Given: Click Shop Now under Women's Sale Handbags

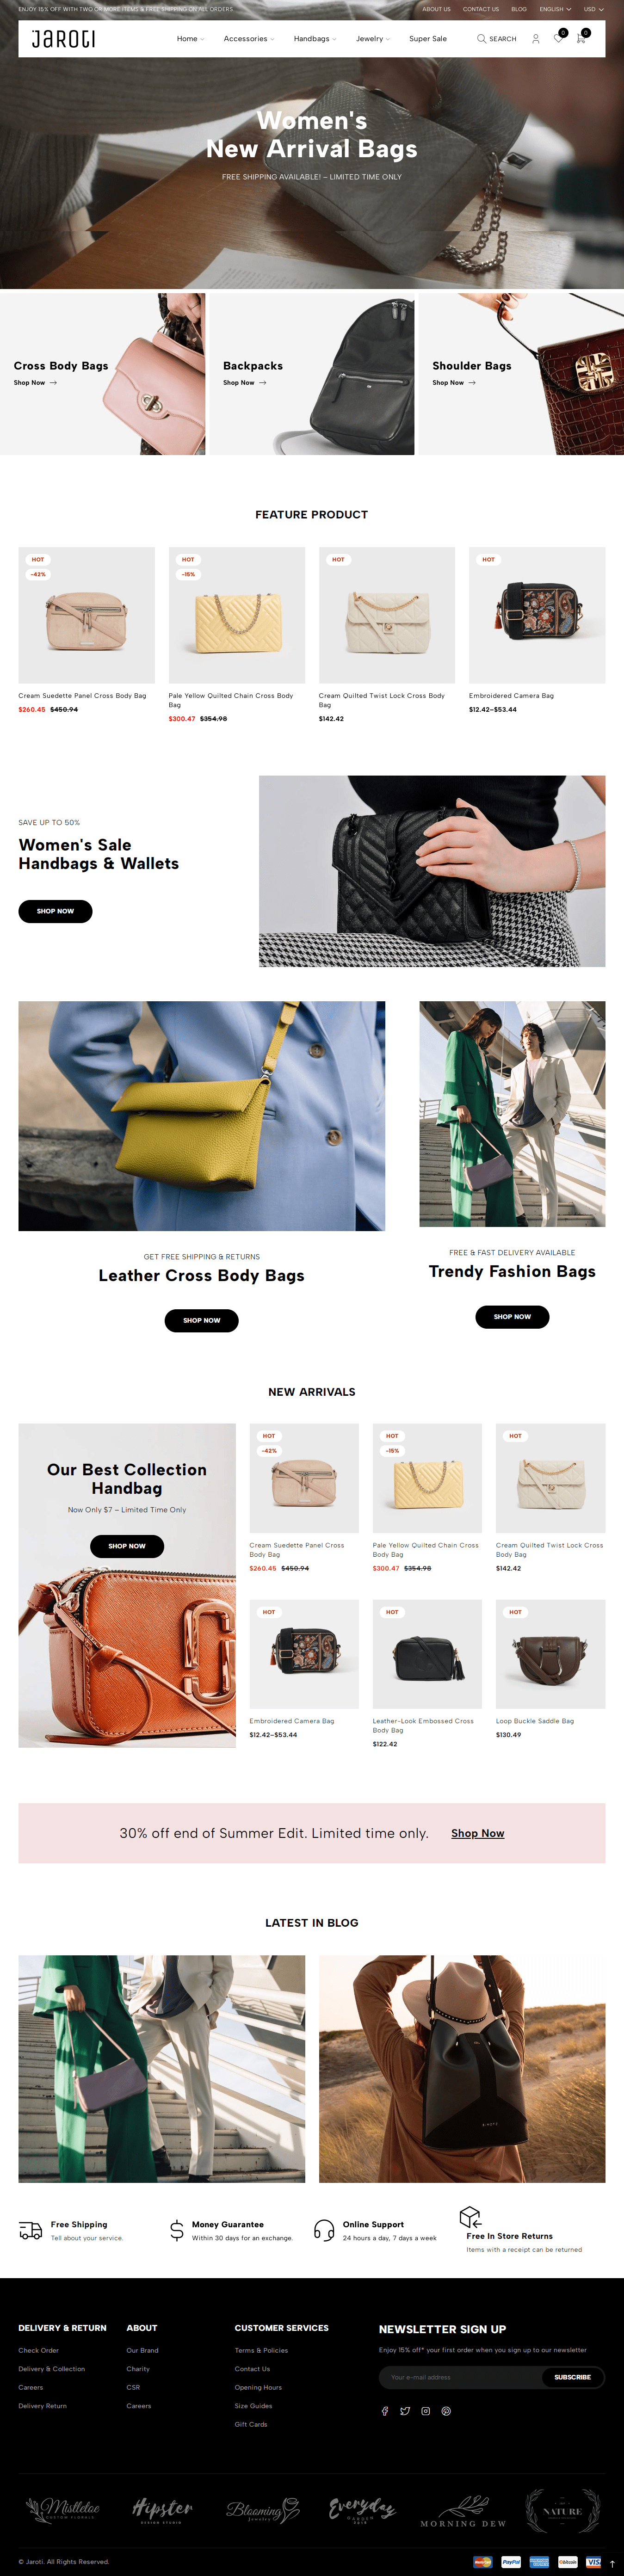Looking at the screenshot, I should click(x=55, y=911).
